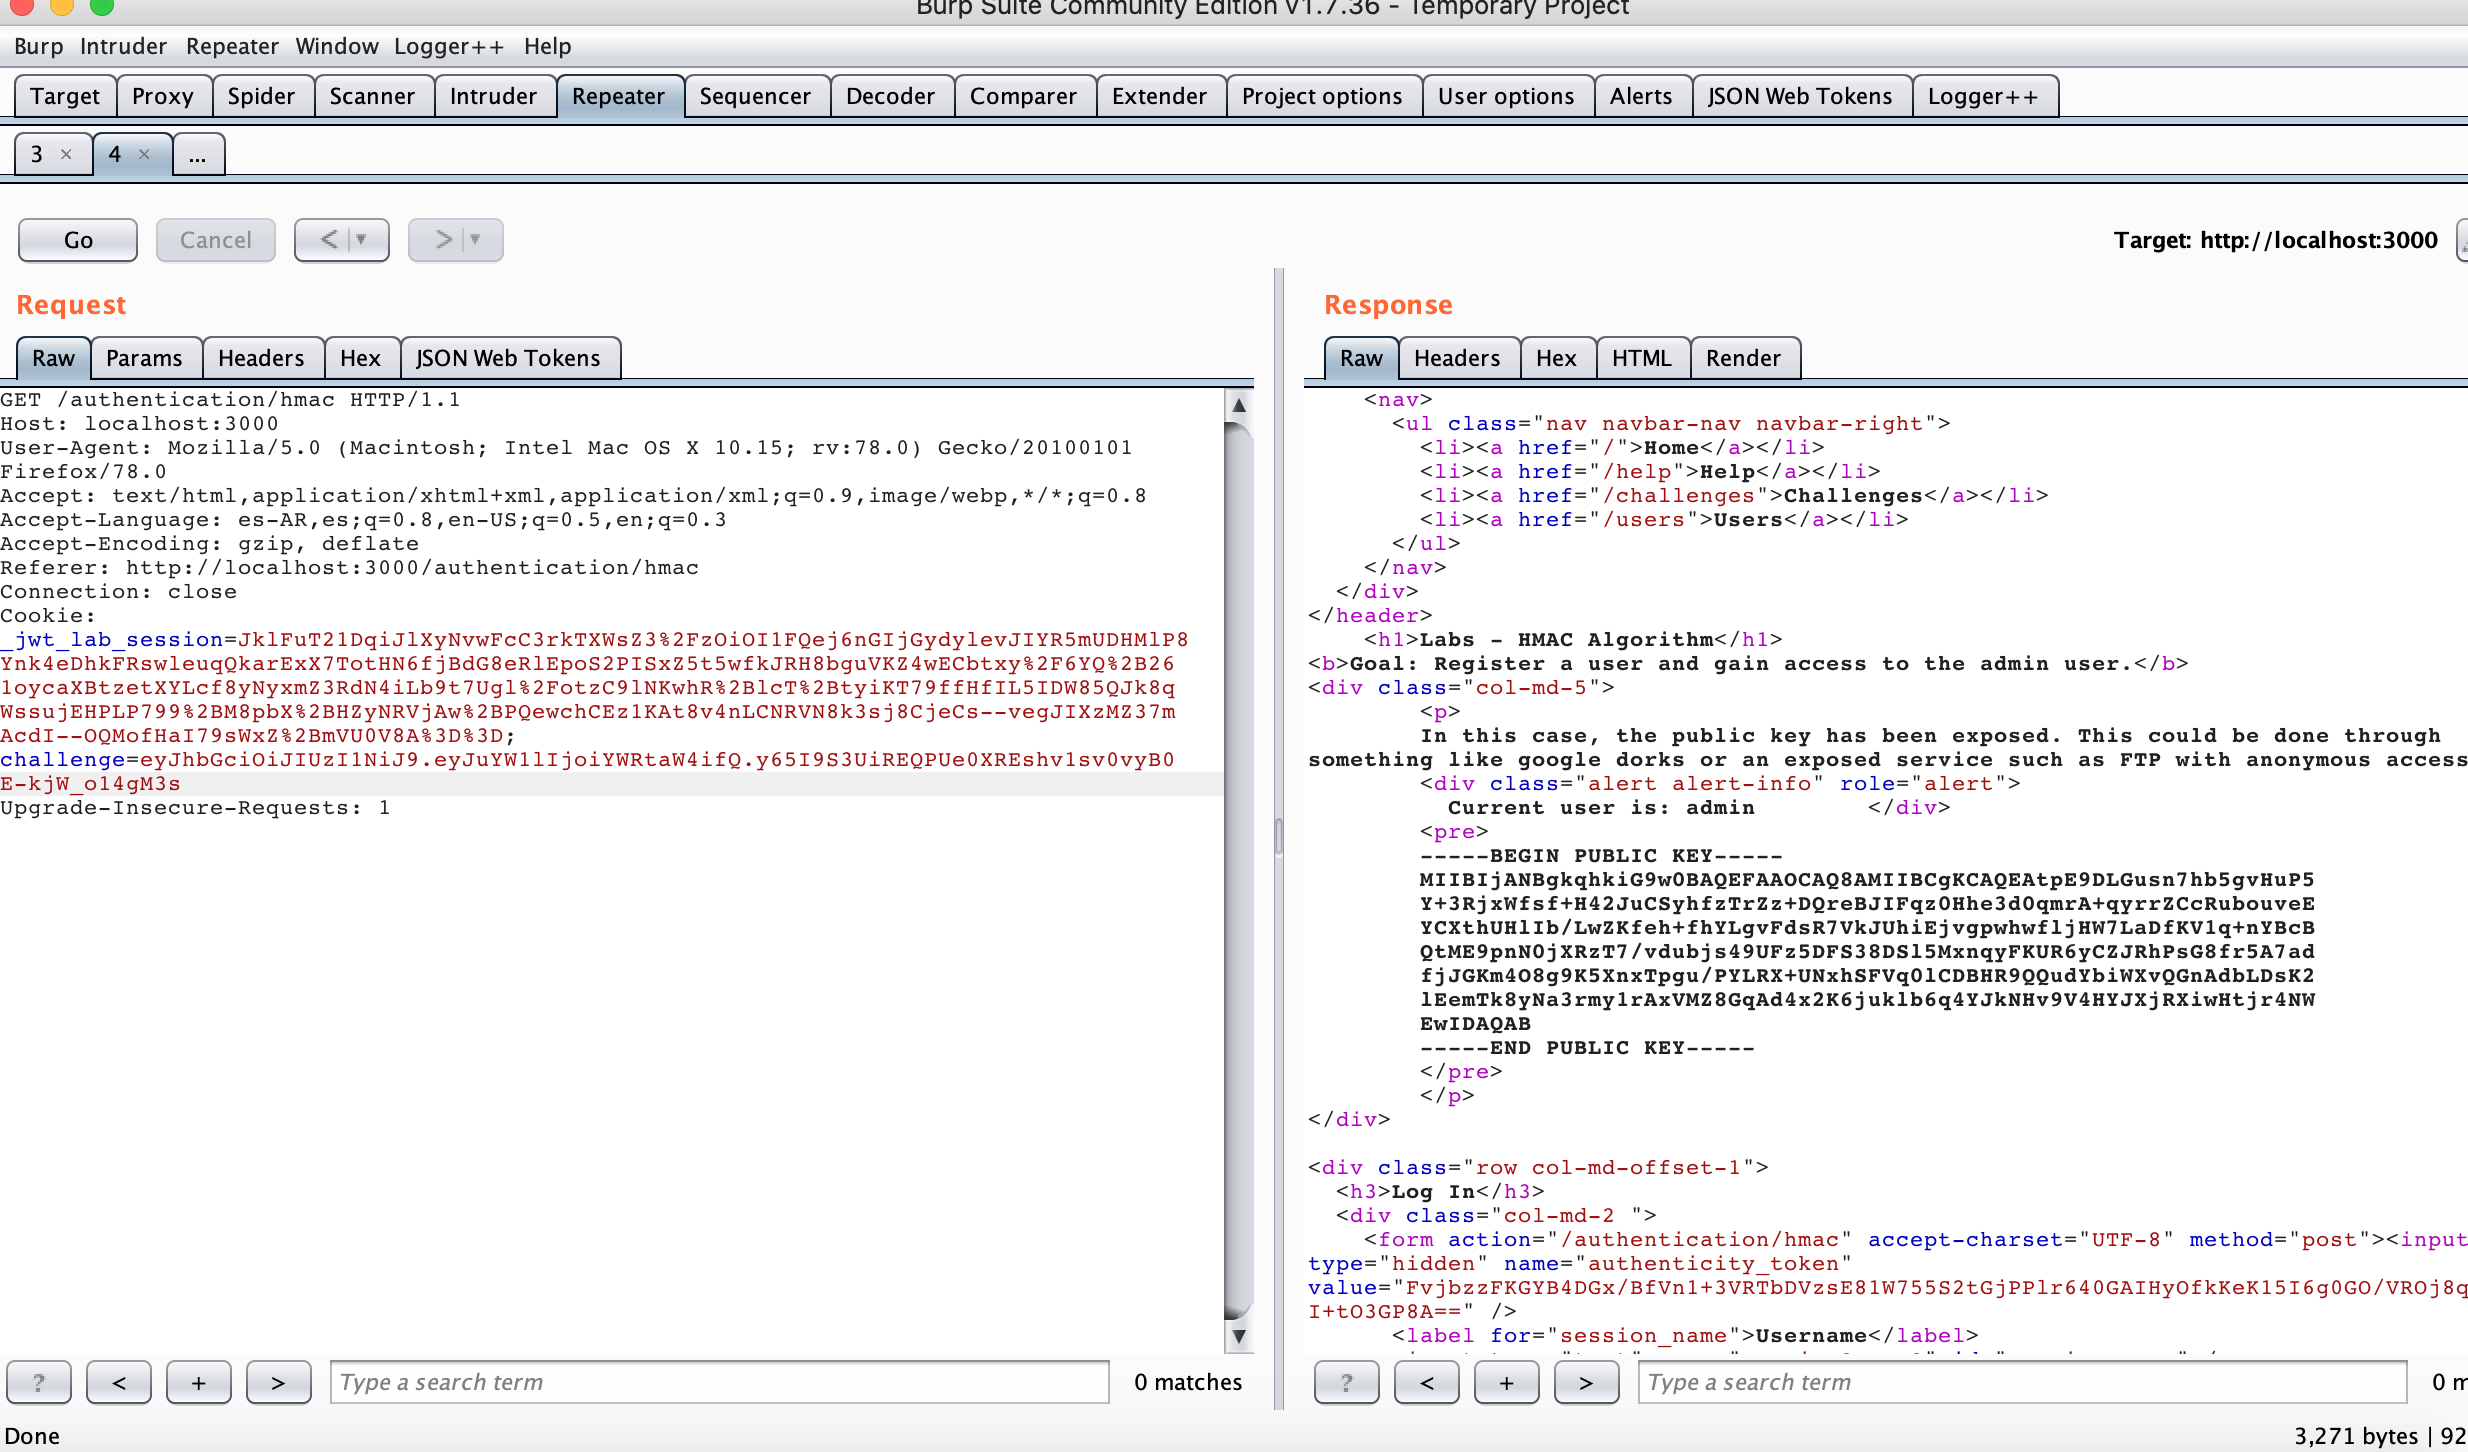Click the request scrollbar up arrow
Screen dimensions: 2468x1452
click(x=1239, y=405)
